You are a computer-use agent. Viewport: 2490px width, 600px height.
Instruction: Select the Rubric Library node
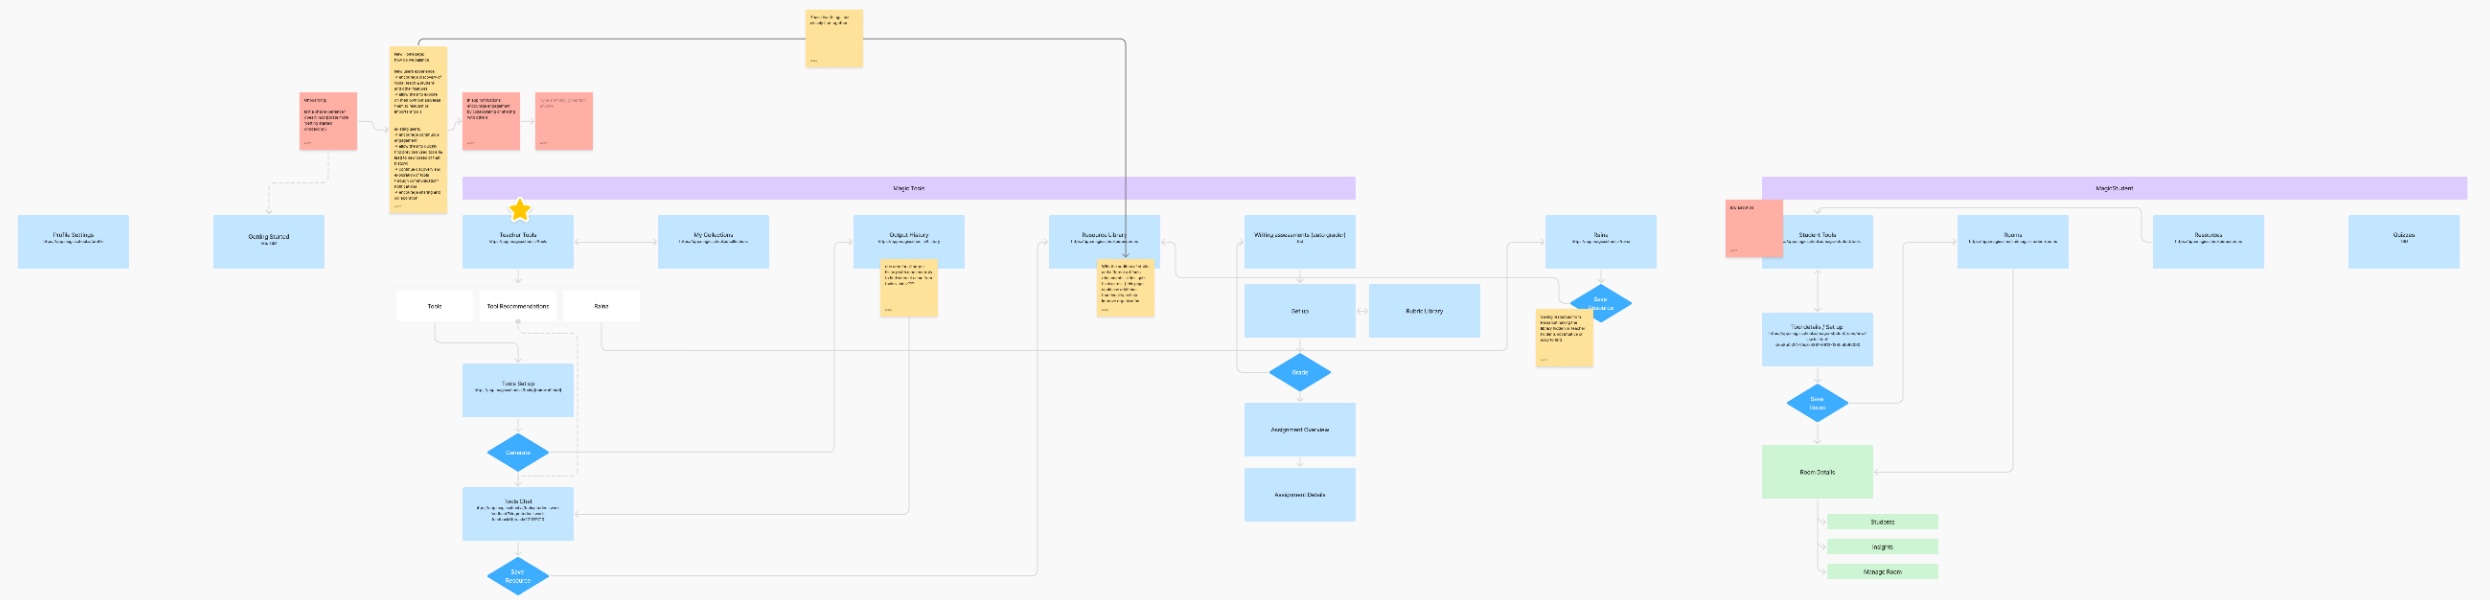click(1424, 311)
